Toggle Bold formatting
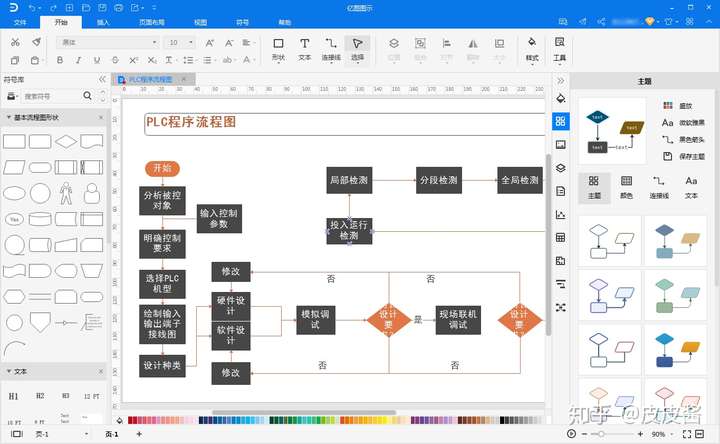This screenshot has height=444, width=720. 60,60
